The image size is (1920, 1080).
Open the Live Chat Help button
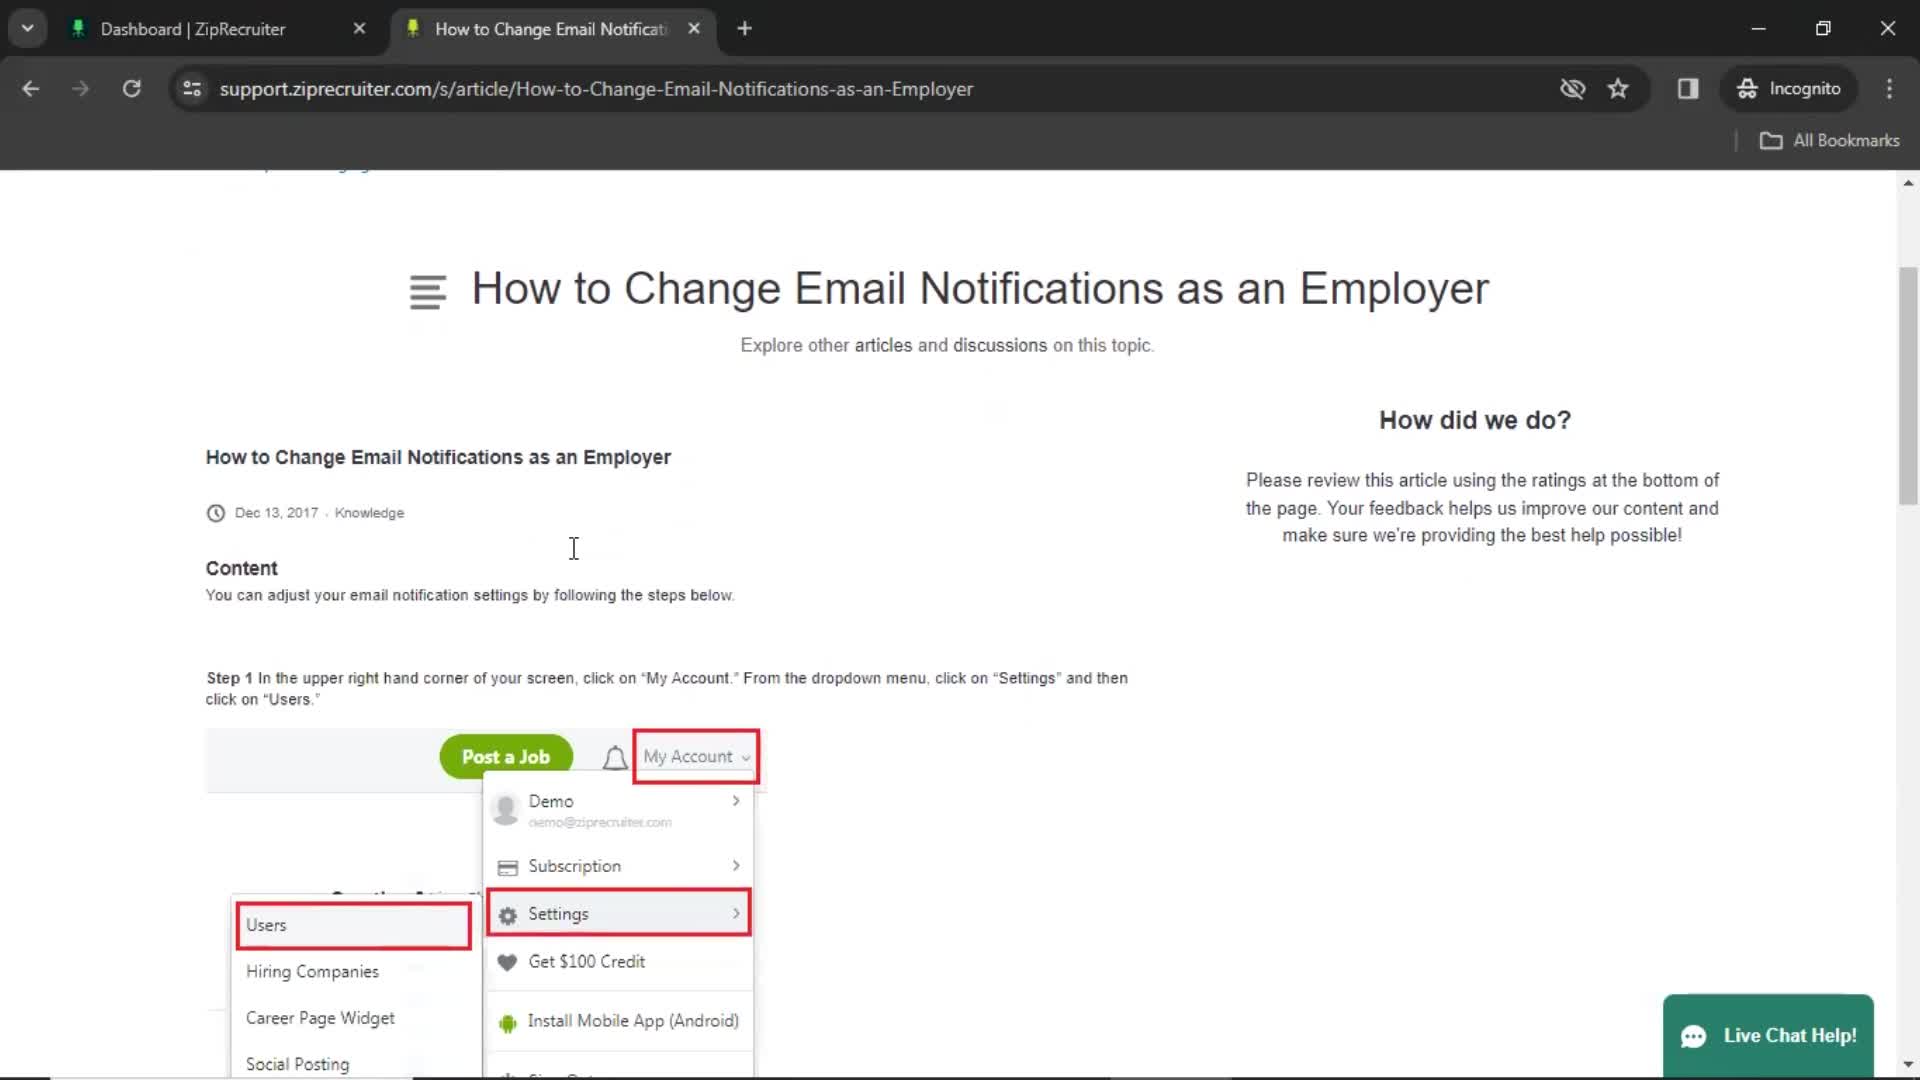coord(1768,1036)
